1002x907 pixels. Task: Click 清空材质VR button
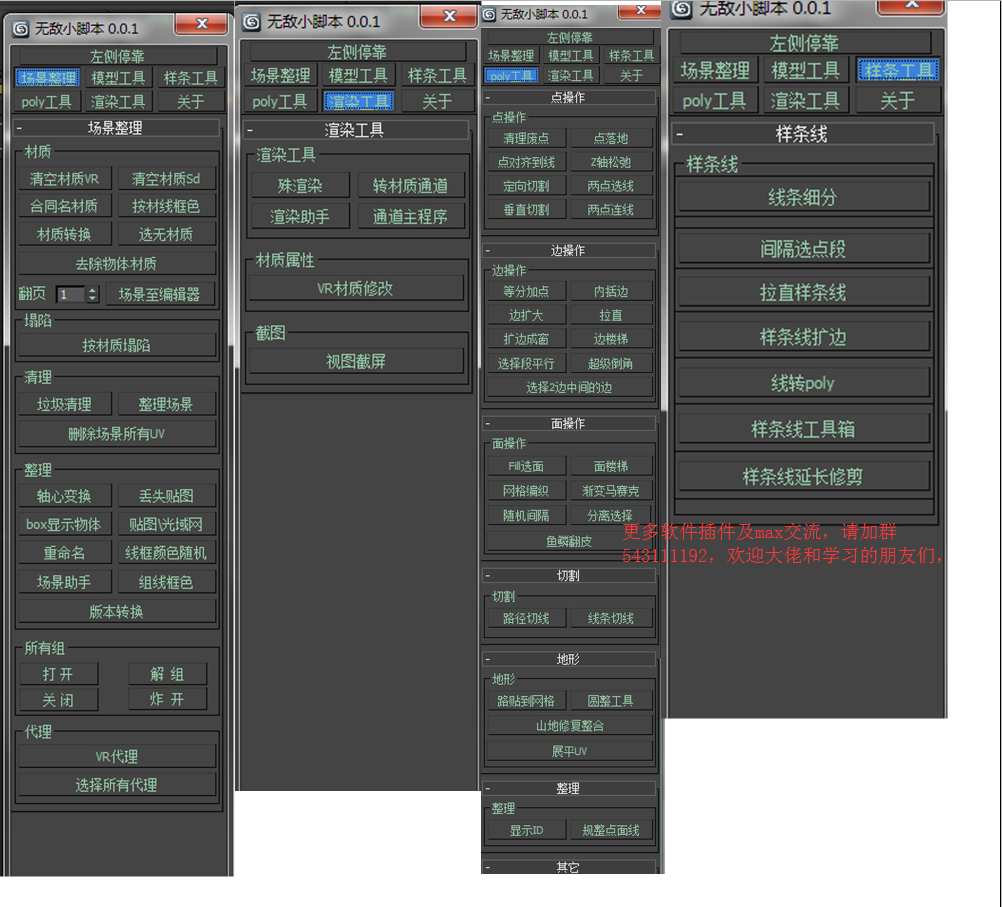tap(64, 179)
